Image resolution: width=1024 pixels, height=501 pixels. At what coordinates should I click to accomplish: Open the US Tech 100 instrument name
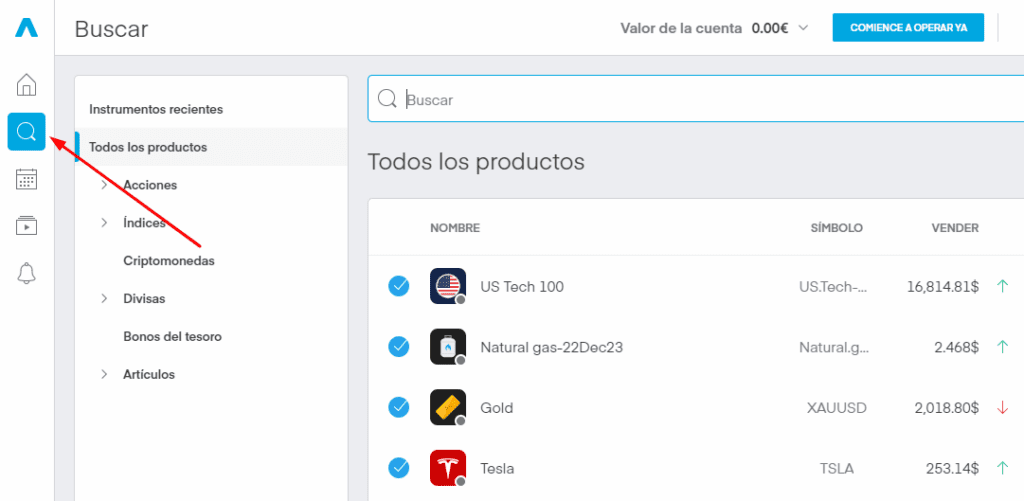(522, 286)
